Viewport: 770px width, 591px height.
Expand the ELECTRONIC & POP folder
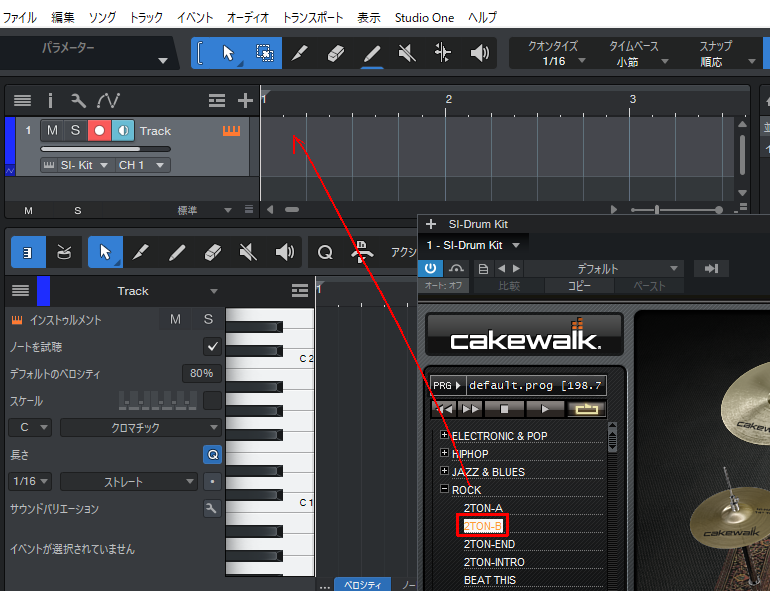pyautogui.click(x=444, y=435)
